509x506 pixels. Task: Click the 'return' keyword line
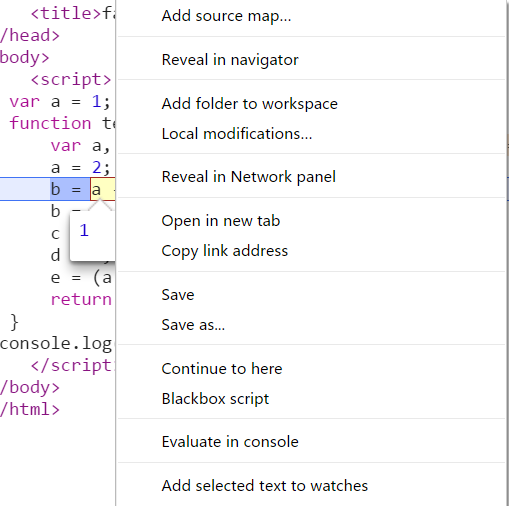(x=81, y=299)
